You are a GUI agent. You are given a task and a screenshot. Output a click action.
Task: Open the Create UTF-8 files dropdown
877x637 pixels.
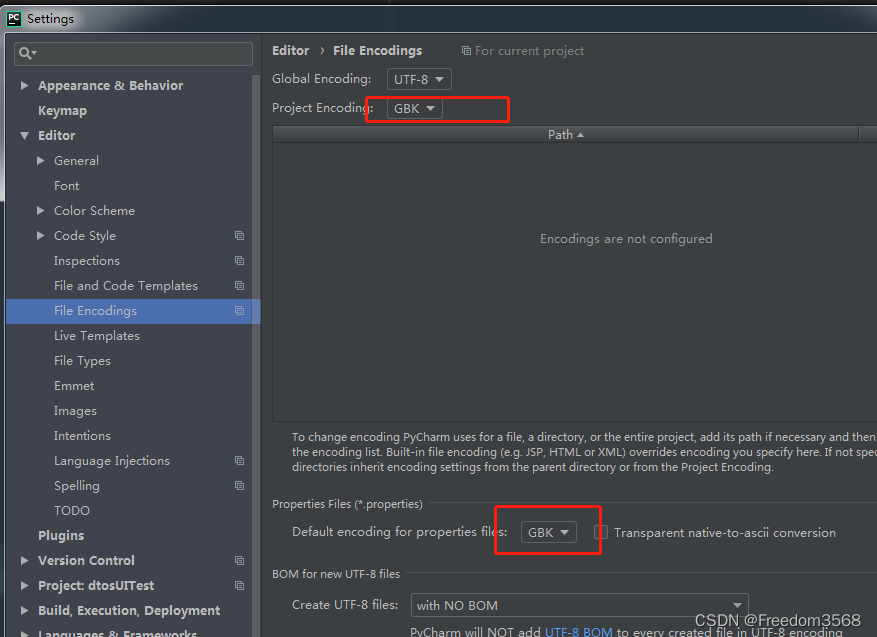(579, 605)
